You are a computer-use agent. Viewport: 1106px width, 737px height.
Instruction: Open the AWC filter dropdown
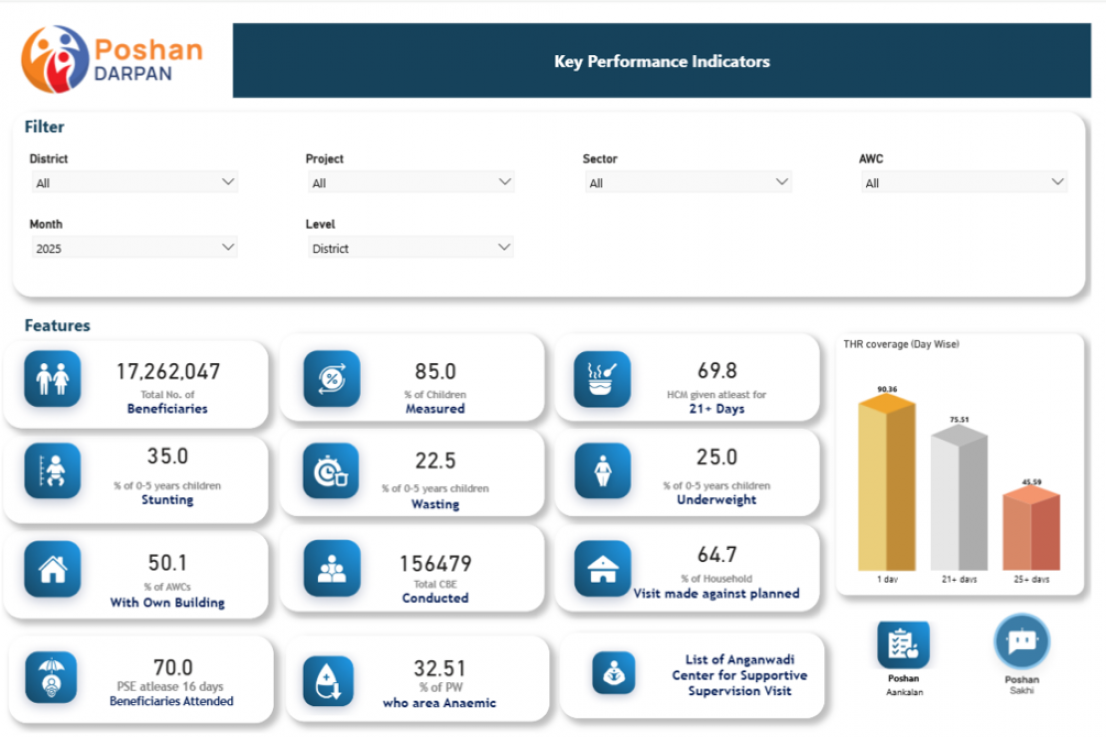963,183
